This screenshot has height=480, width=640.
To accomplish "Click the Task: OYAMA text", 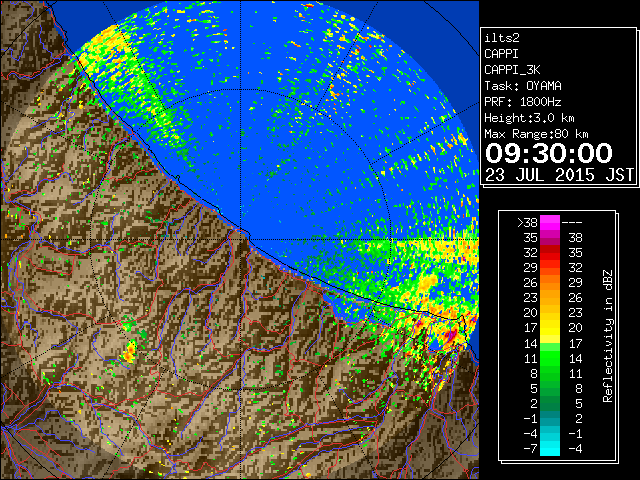I will coord(523,86).
